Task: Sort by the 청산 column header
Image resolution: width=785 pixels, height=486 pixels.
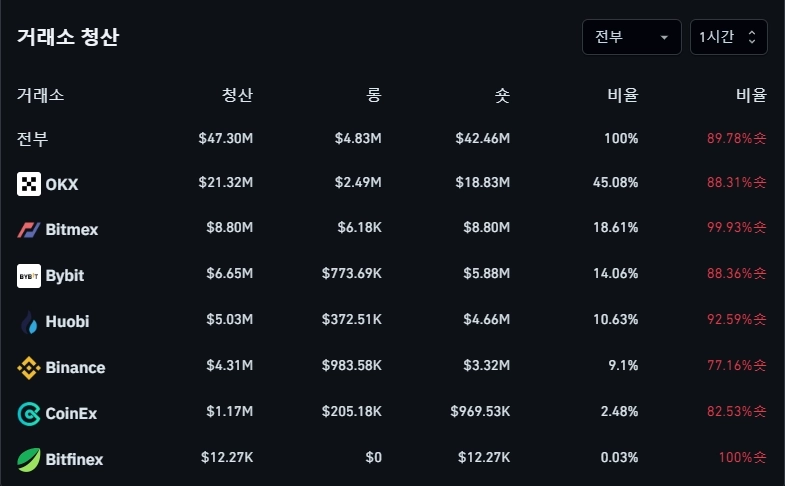Action: pyautogui.click(x=237, y=96)
